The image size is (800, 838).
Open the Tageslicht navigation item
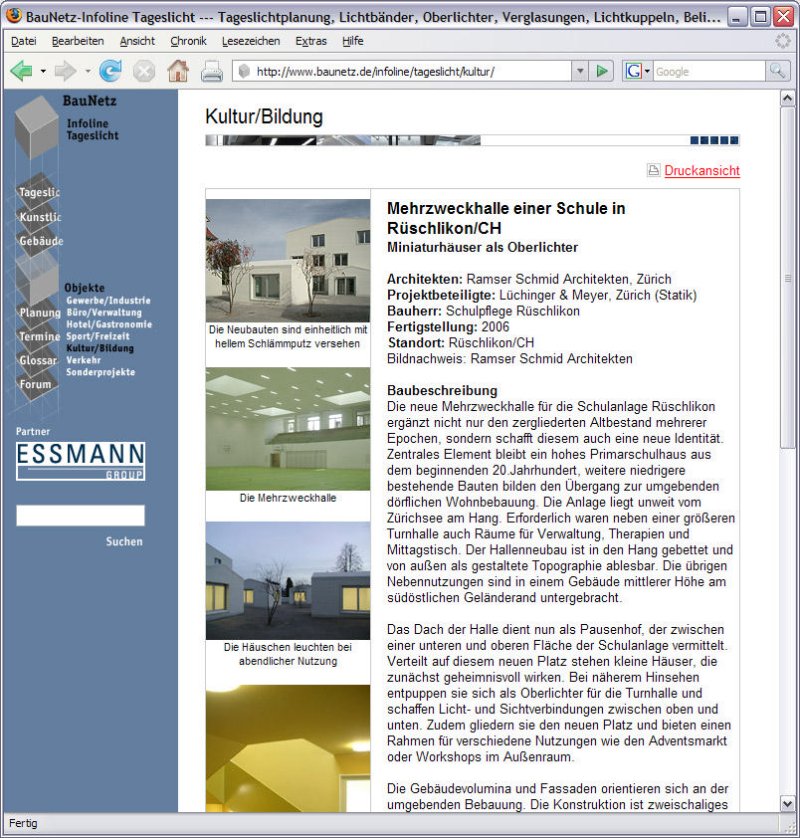(40, 192)
